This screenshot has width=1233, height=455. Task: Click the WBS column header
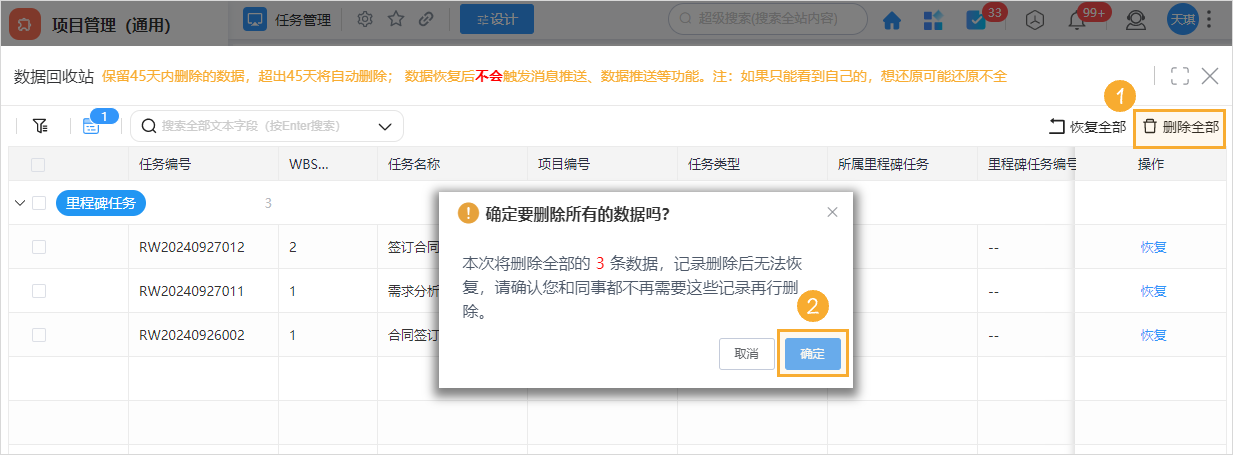pyautogui.click(x=309, y=164)
